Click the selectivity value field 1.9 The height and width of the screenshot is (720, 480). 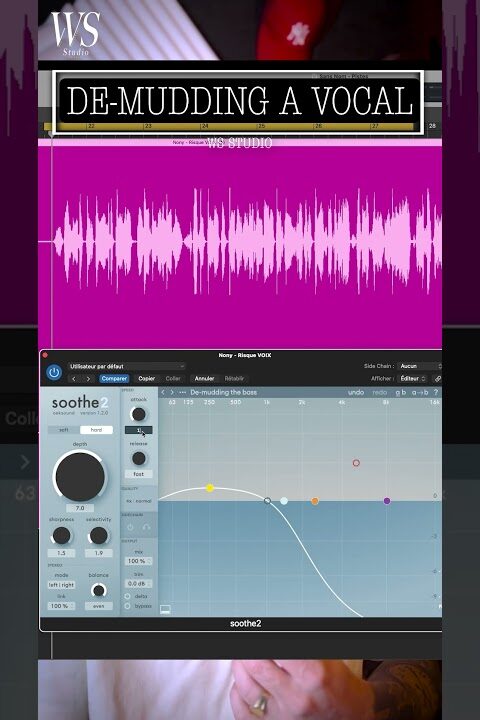(x=98, y=553)
